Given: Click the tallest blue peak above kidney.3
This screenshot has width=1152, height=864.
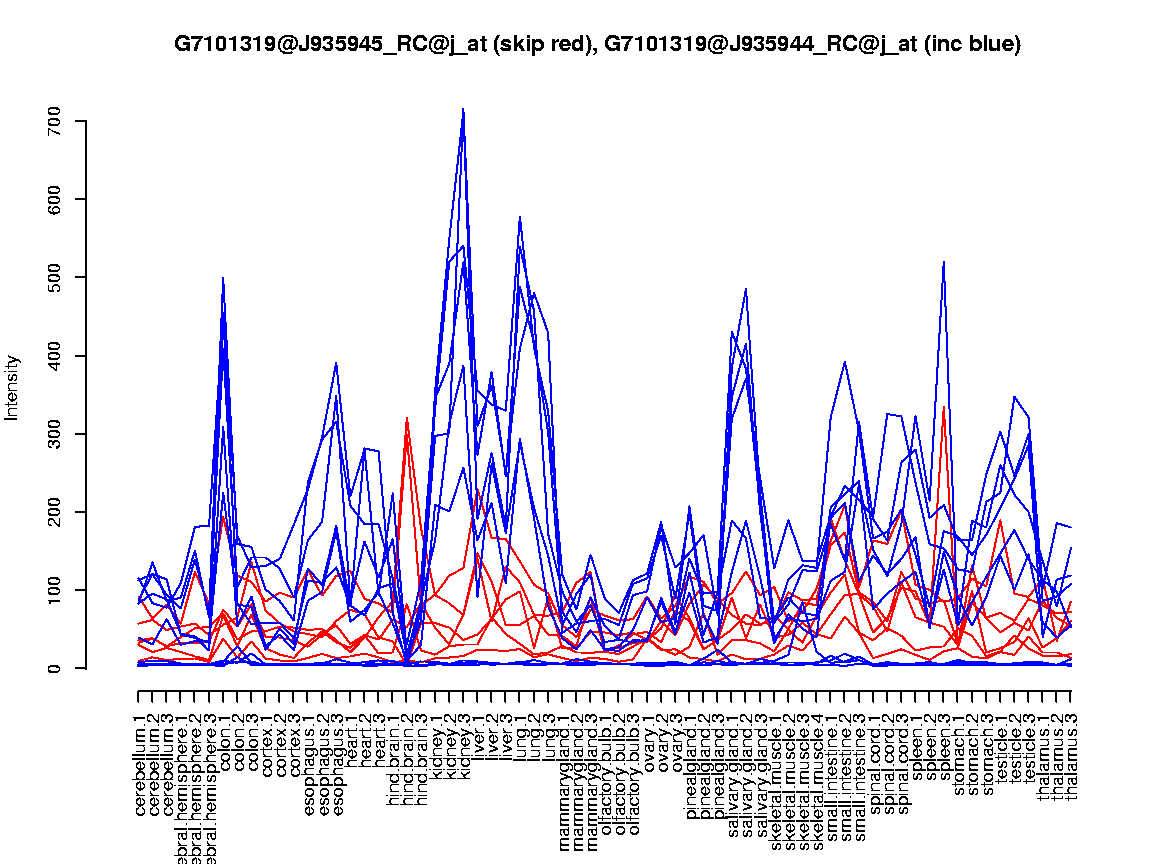Looking at the screenshot, I should pyautogui.click(x=463, y=110).
